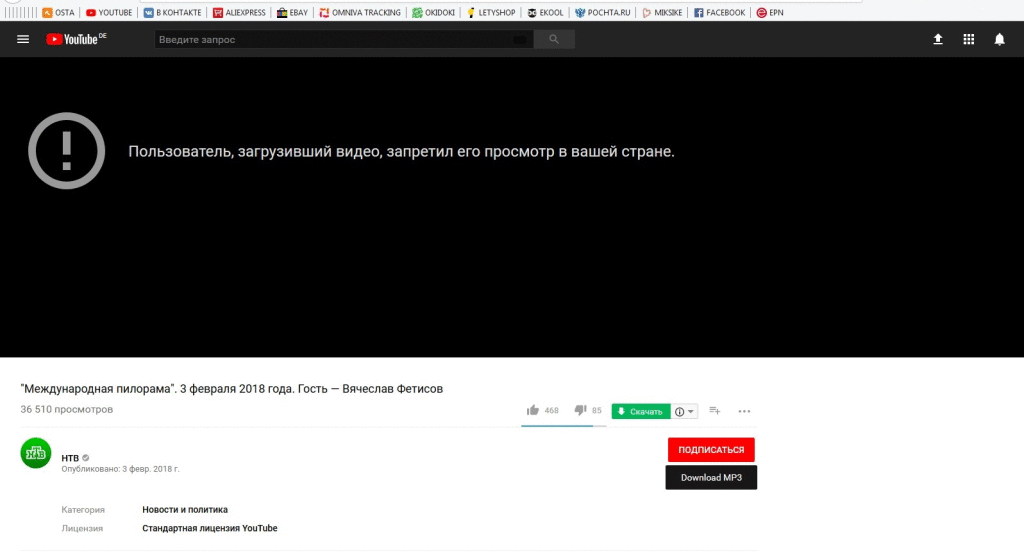
Task: Like the video with thumbs up
Action: pyautogui.click(x=533, y=411)
